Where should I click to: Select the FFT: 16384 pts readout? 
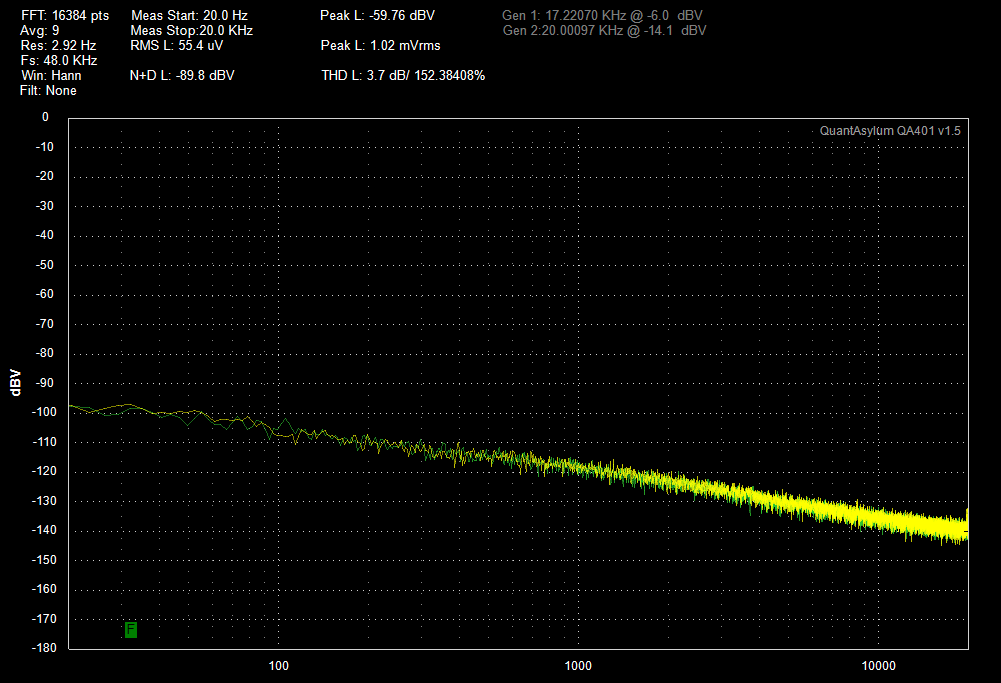(x=65, y=15)
